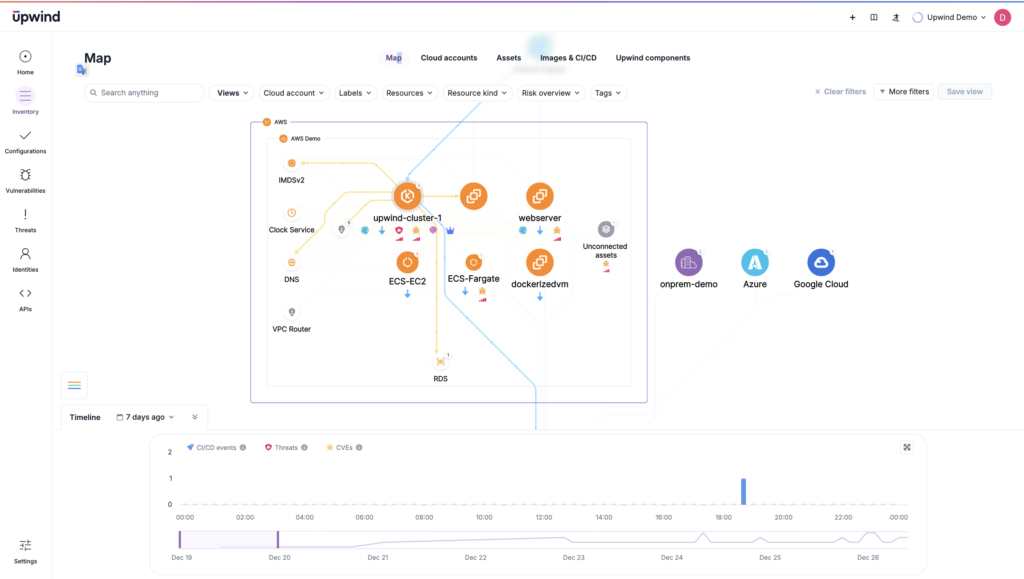Open the user avatar D menu
This screenshot has height=579, width=1024.
click(1002, 18)
